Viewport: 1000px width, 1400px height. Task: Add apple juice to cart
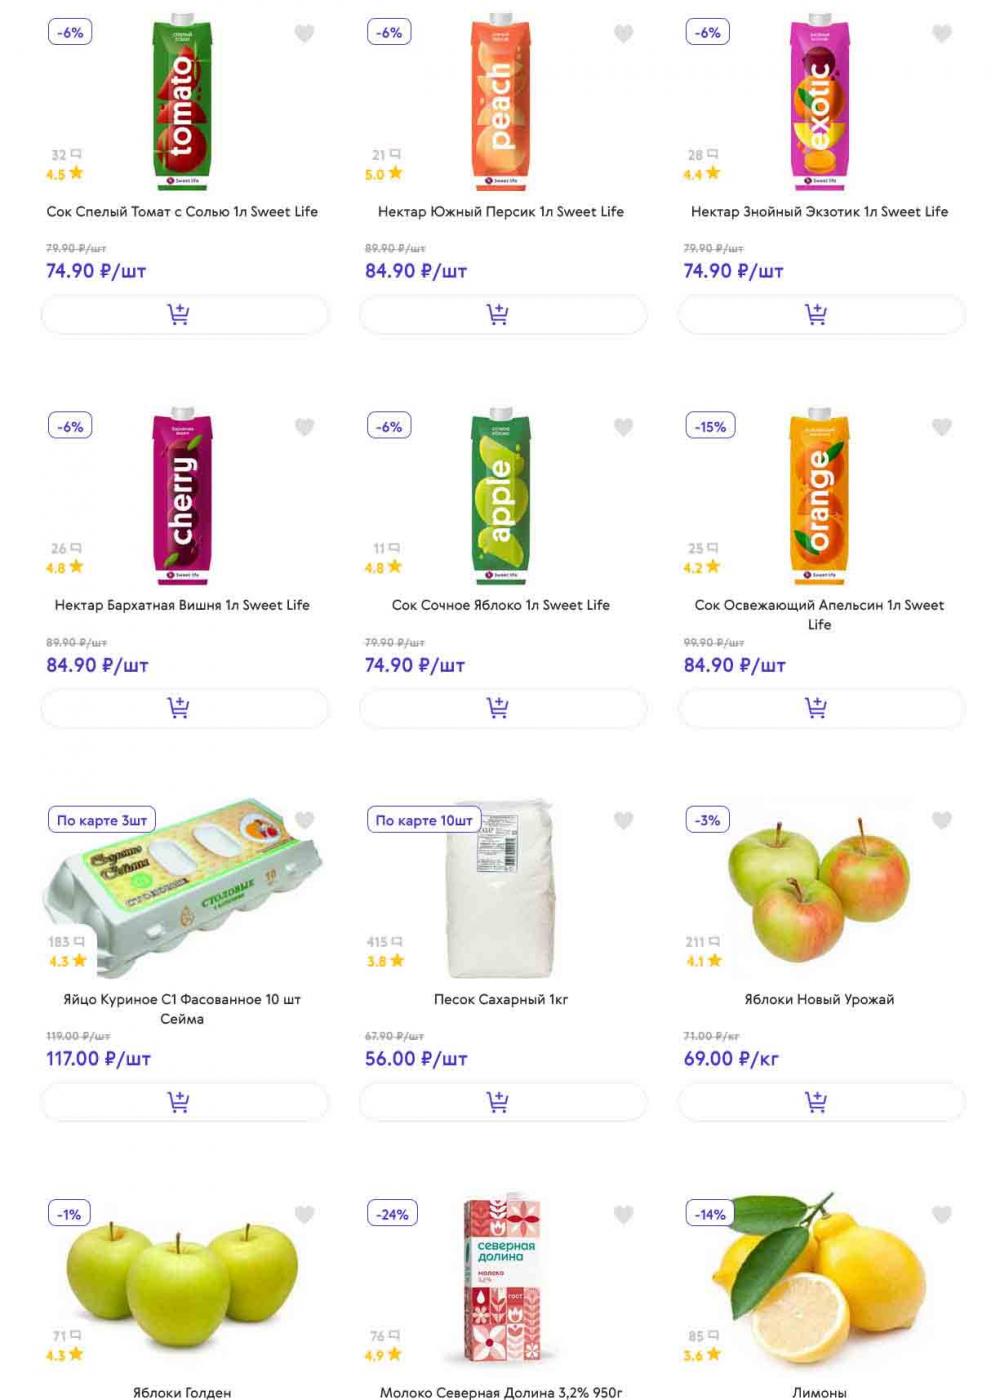click(503, 708)
